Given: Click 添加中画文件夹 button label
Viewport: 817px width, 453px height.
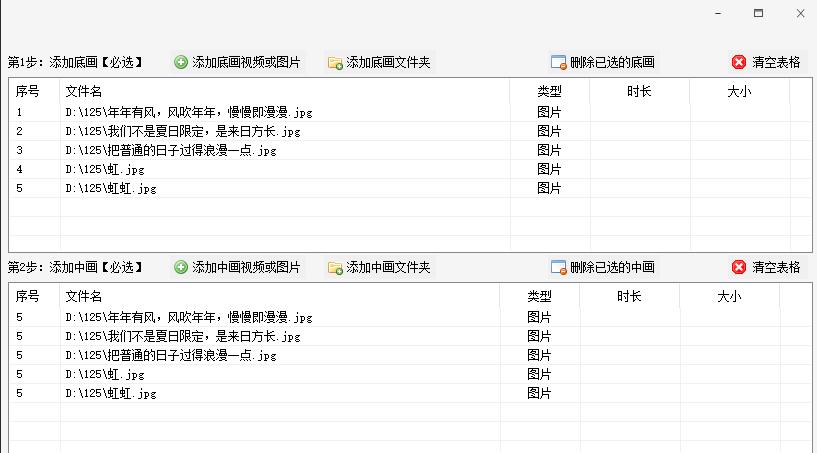Looking at the screenshot, I should tap(388, 267).
